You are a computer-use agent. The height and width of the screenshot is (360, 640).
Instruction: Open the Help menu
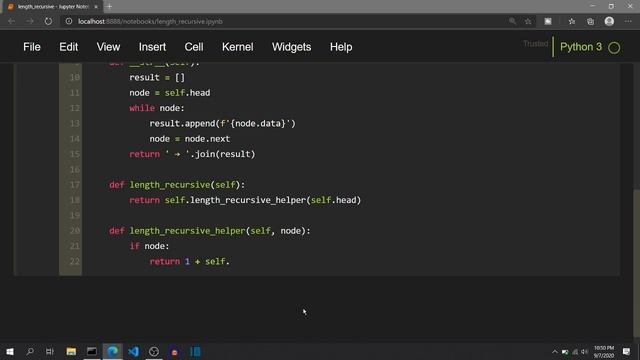coord(341,47)
